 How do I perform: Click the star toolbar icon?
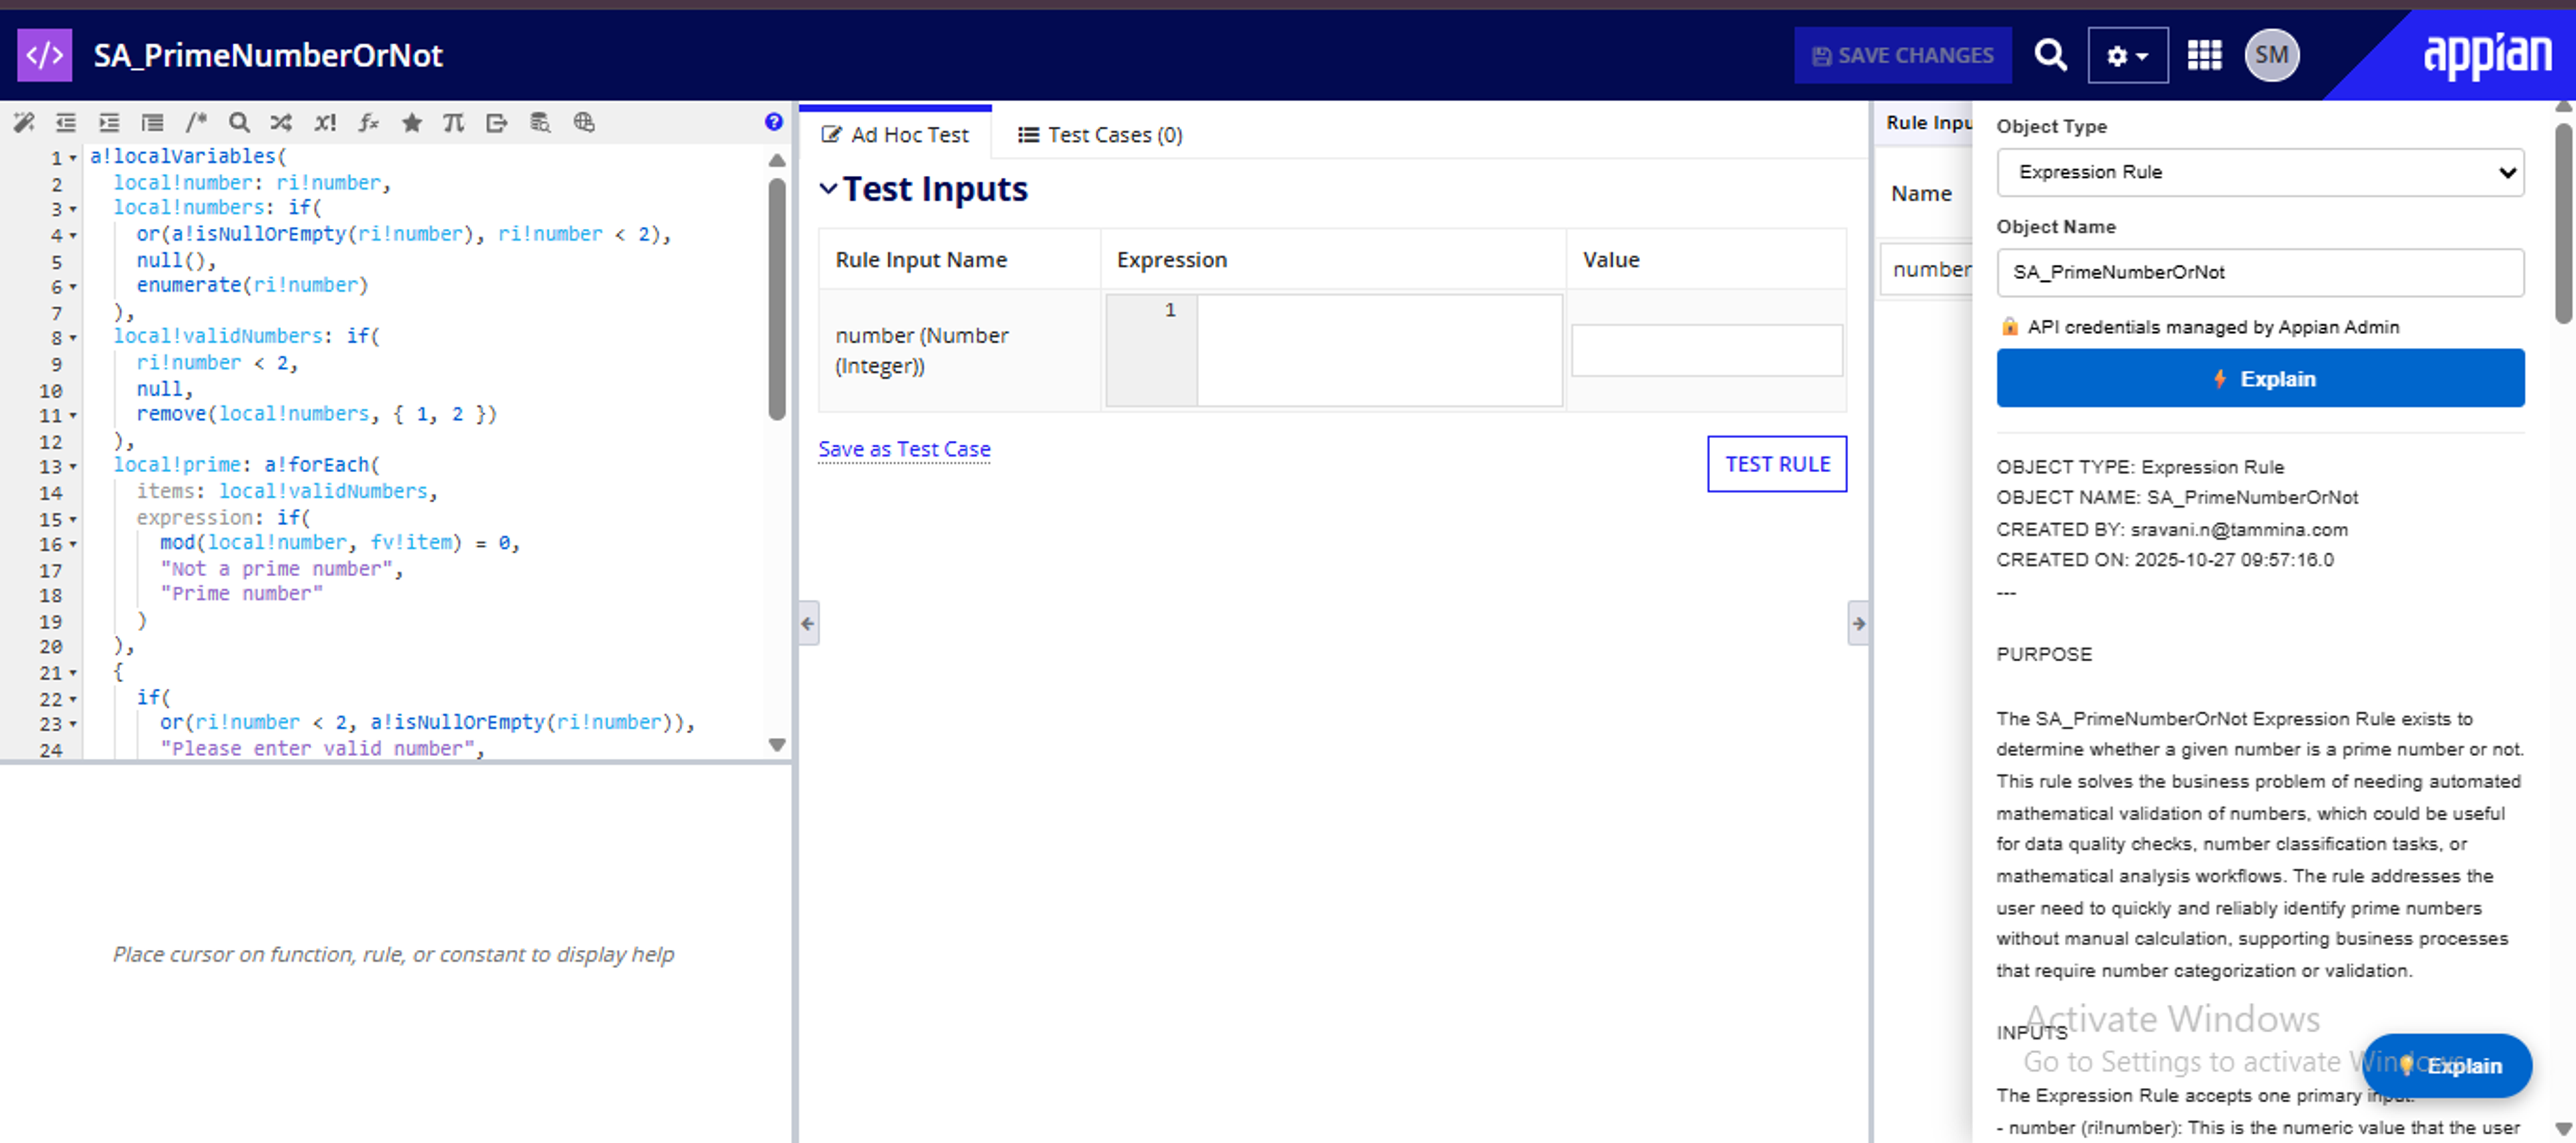click(x=411, y=122)
